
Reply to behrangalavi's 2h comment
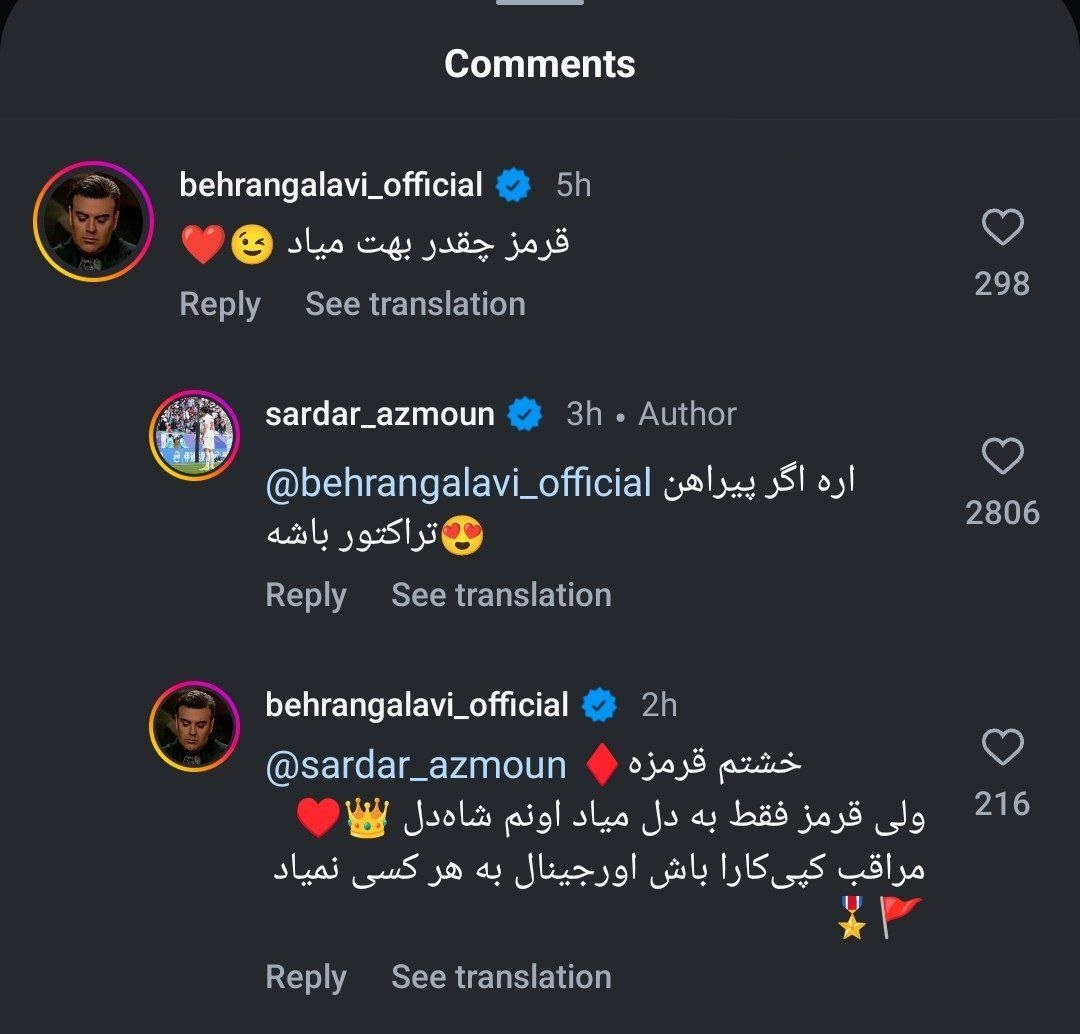305,977
